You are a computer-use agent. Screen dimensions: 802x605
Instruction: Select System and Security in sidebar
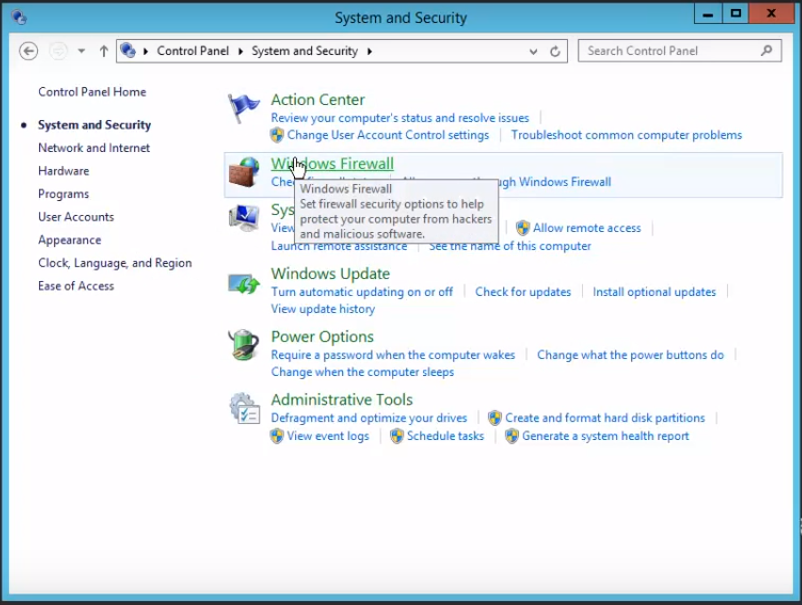point(95,125)
